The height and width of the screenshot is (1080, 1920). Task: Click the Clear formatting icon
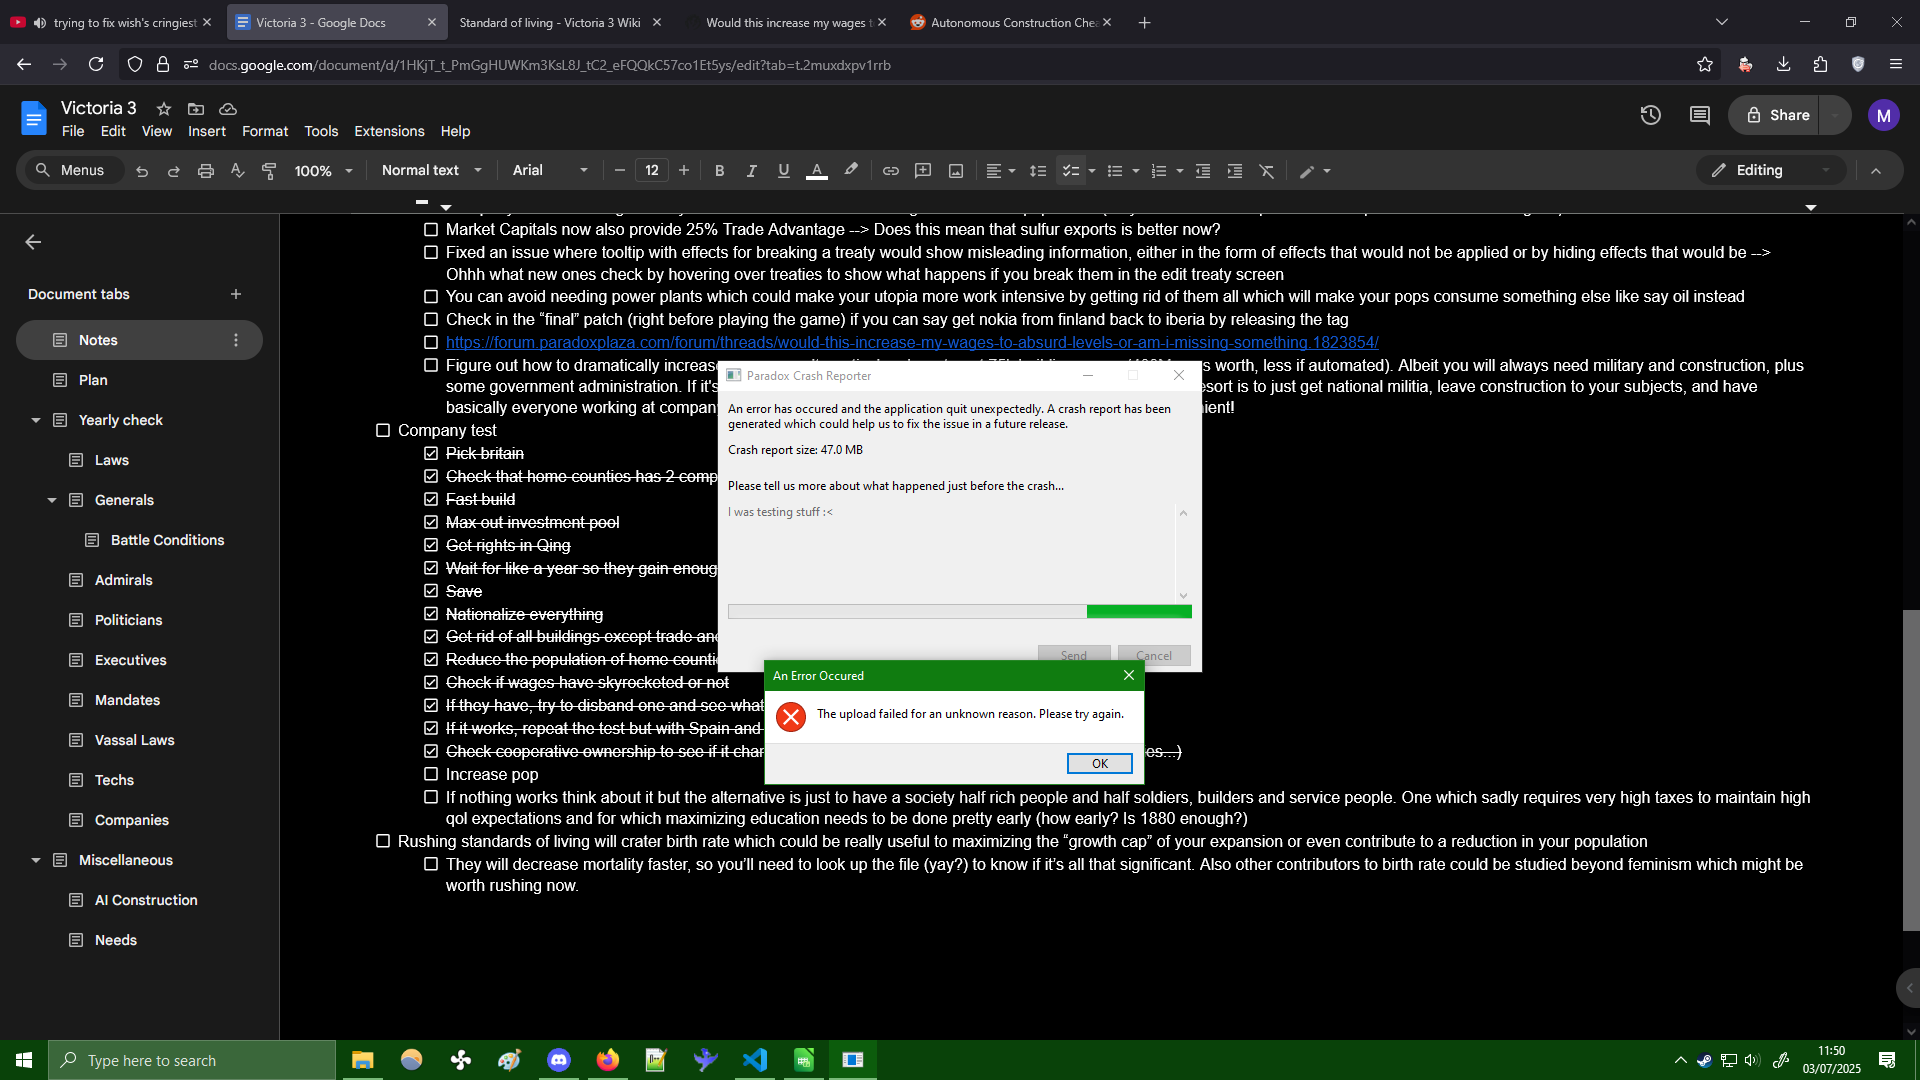coord(1267,171)
